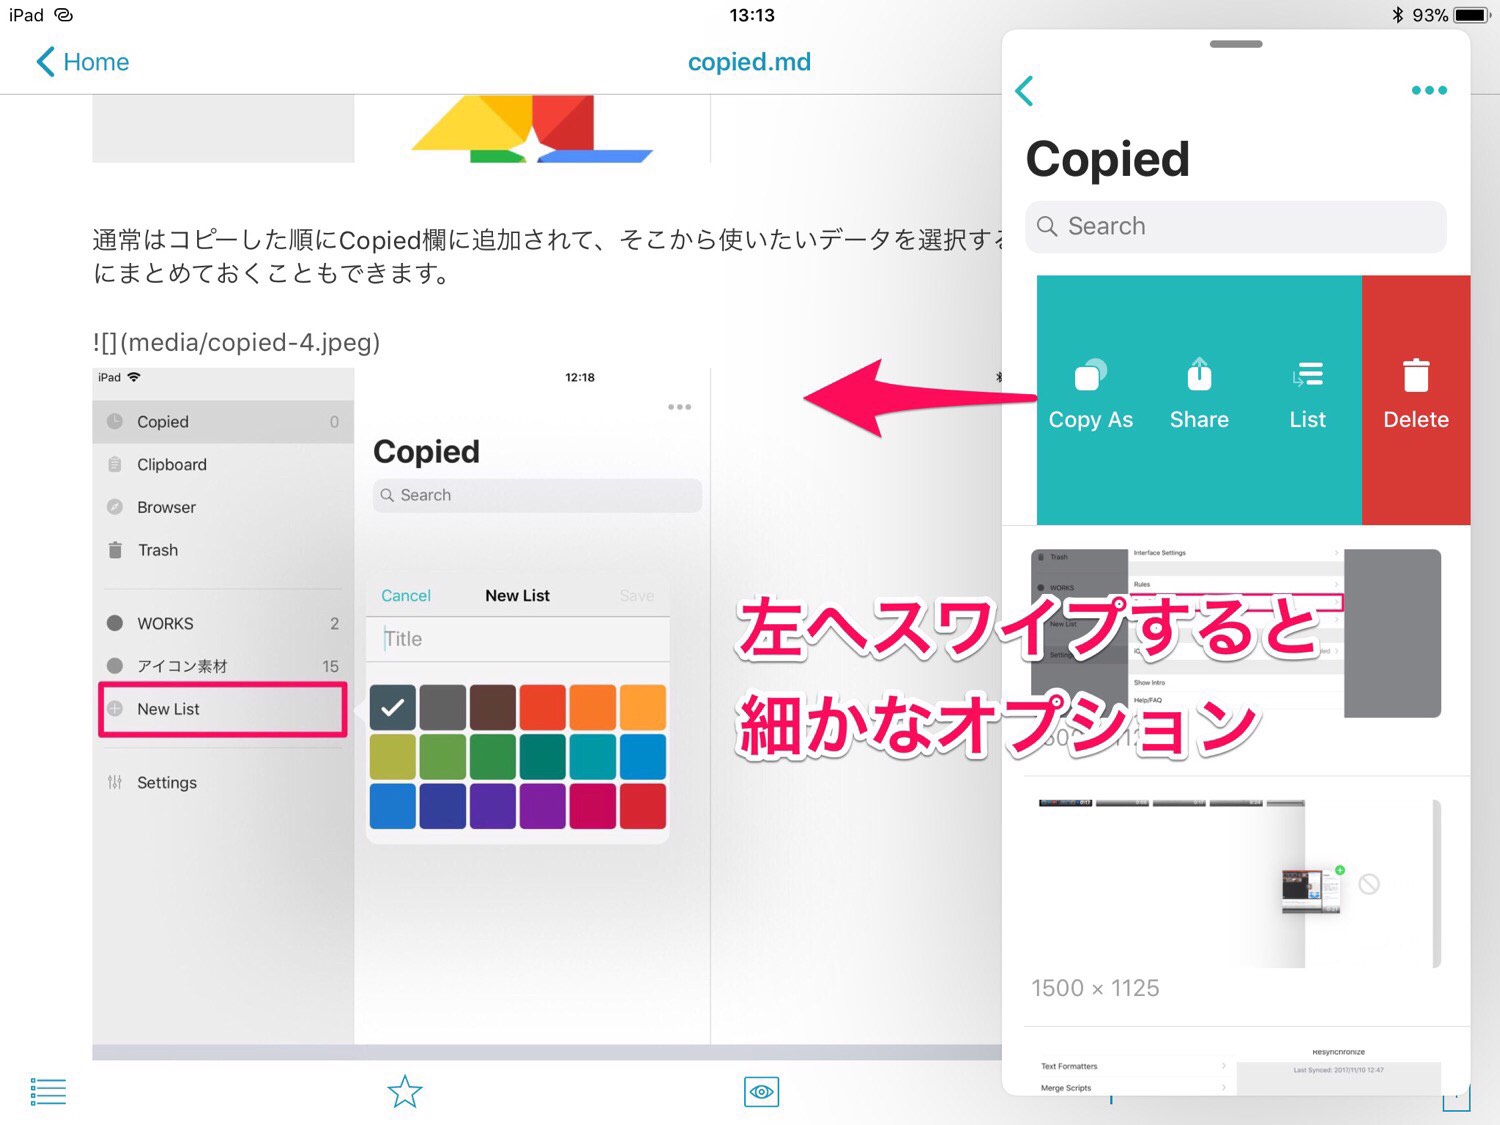The image size is (1500, 1125).
Task: Tap the 13:13 clock in status bar
Action: tap(752, 15)
